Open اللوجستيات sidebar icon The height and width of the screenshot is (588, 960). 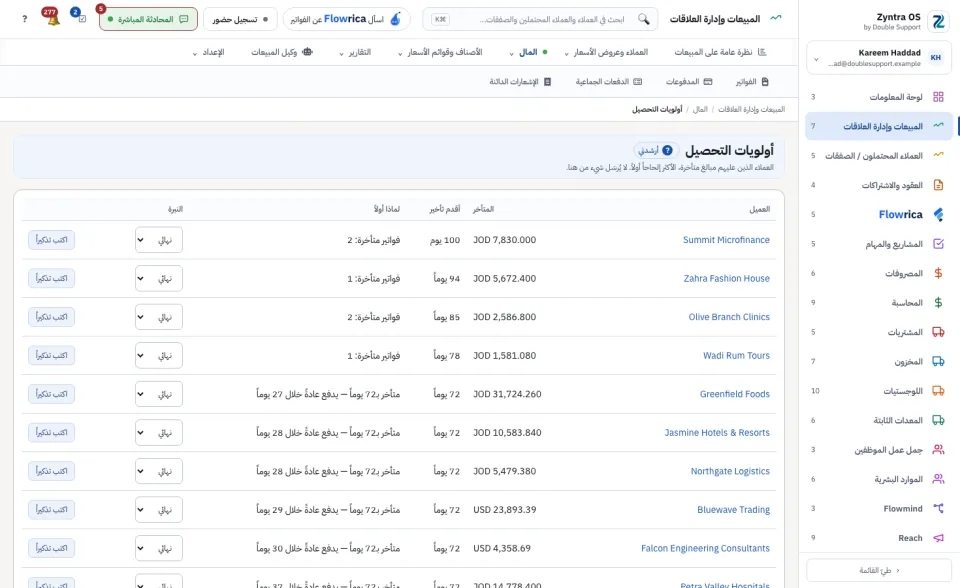(x=938, y=391)
